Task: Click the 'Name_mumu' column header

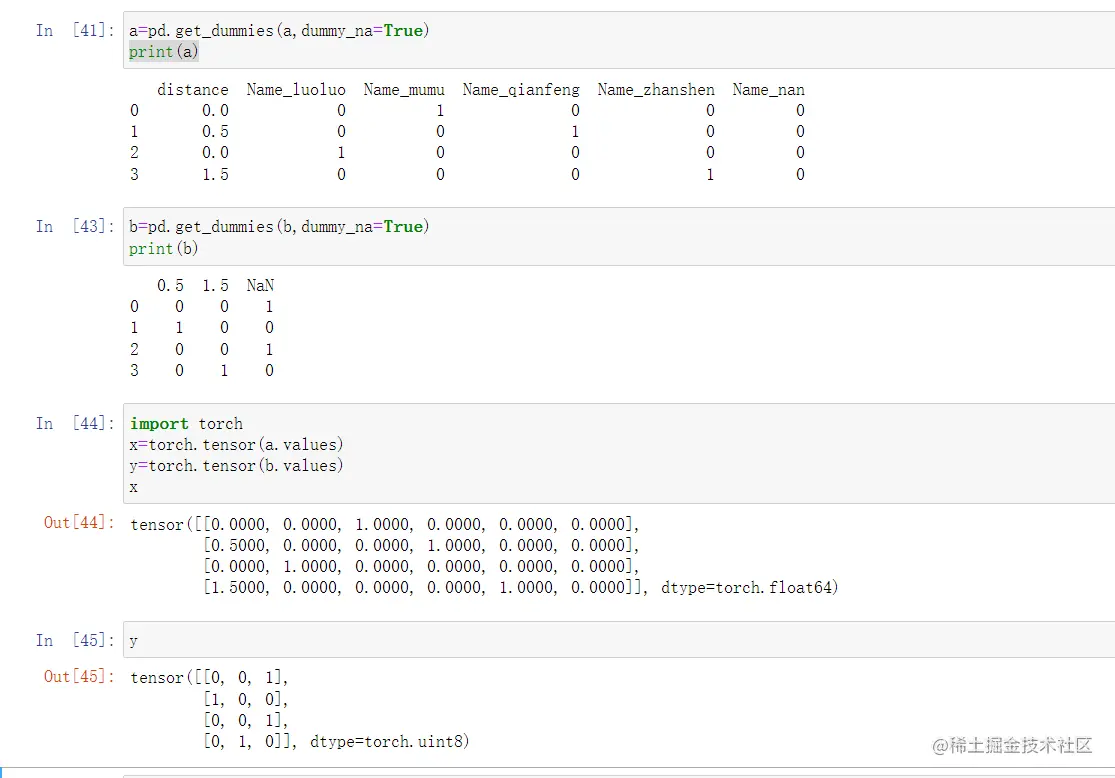Action: click(x=404, y=90)
